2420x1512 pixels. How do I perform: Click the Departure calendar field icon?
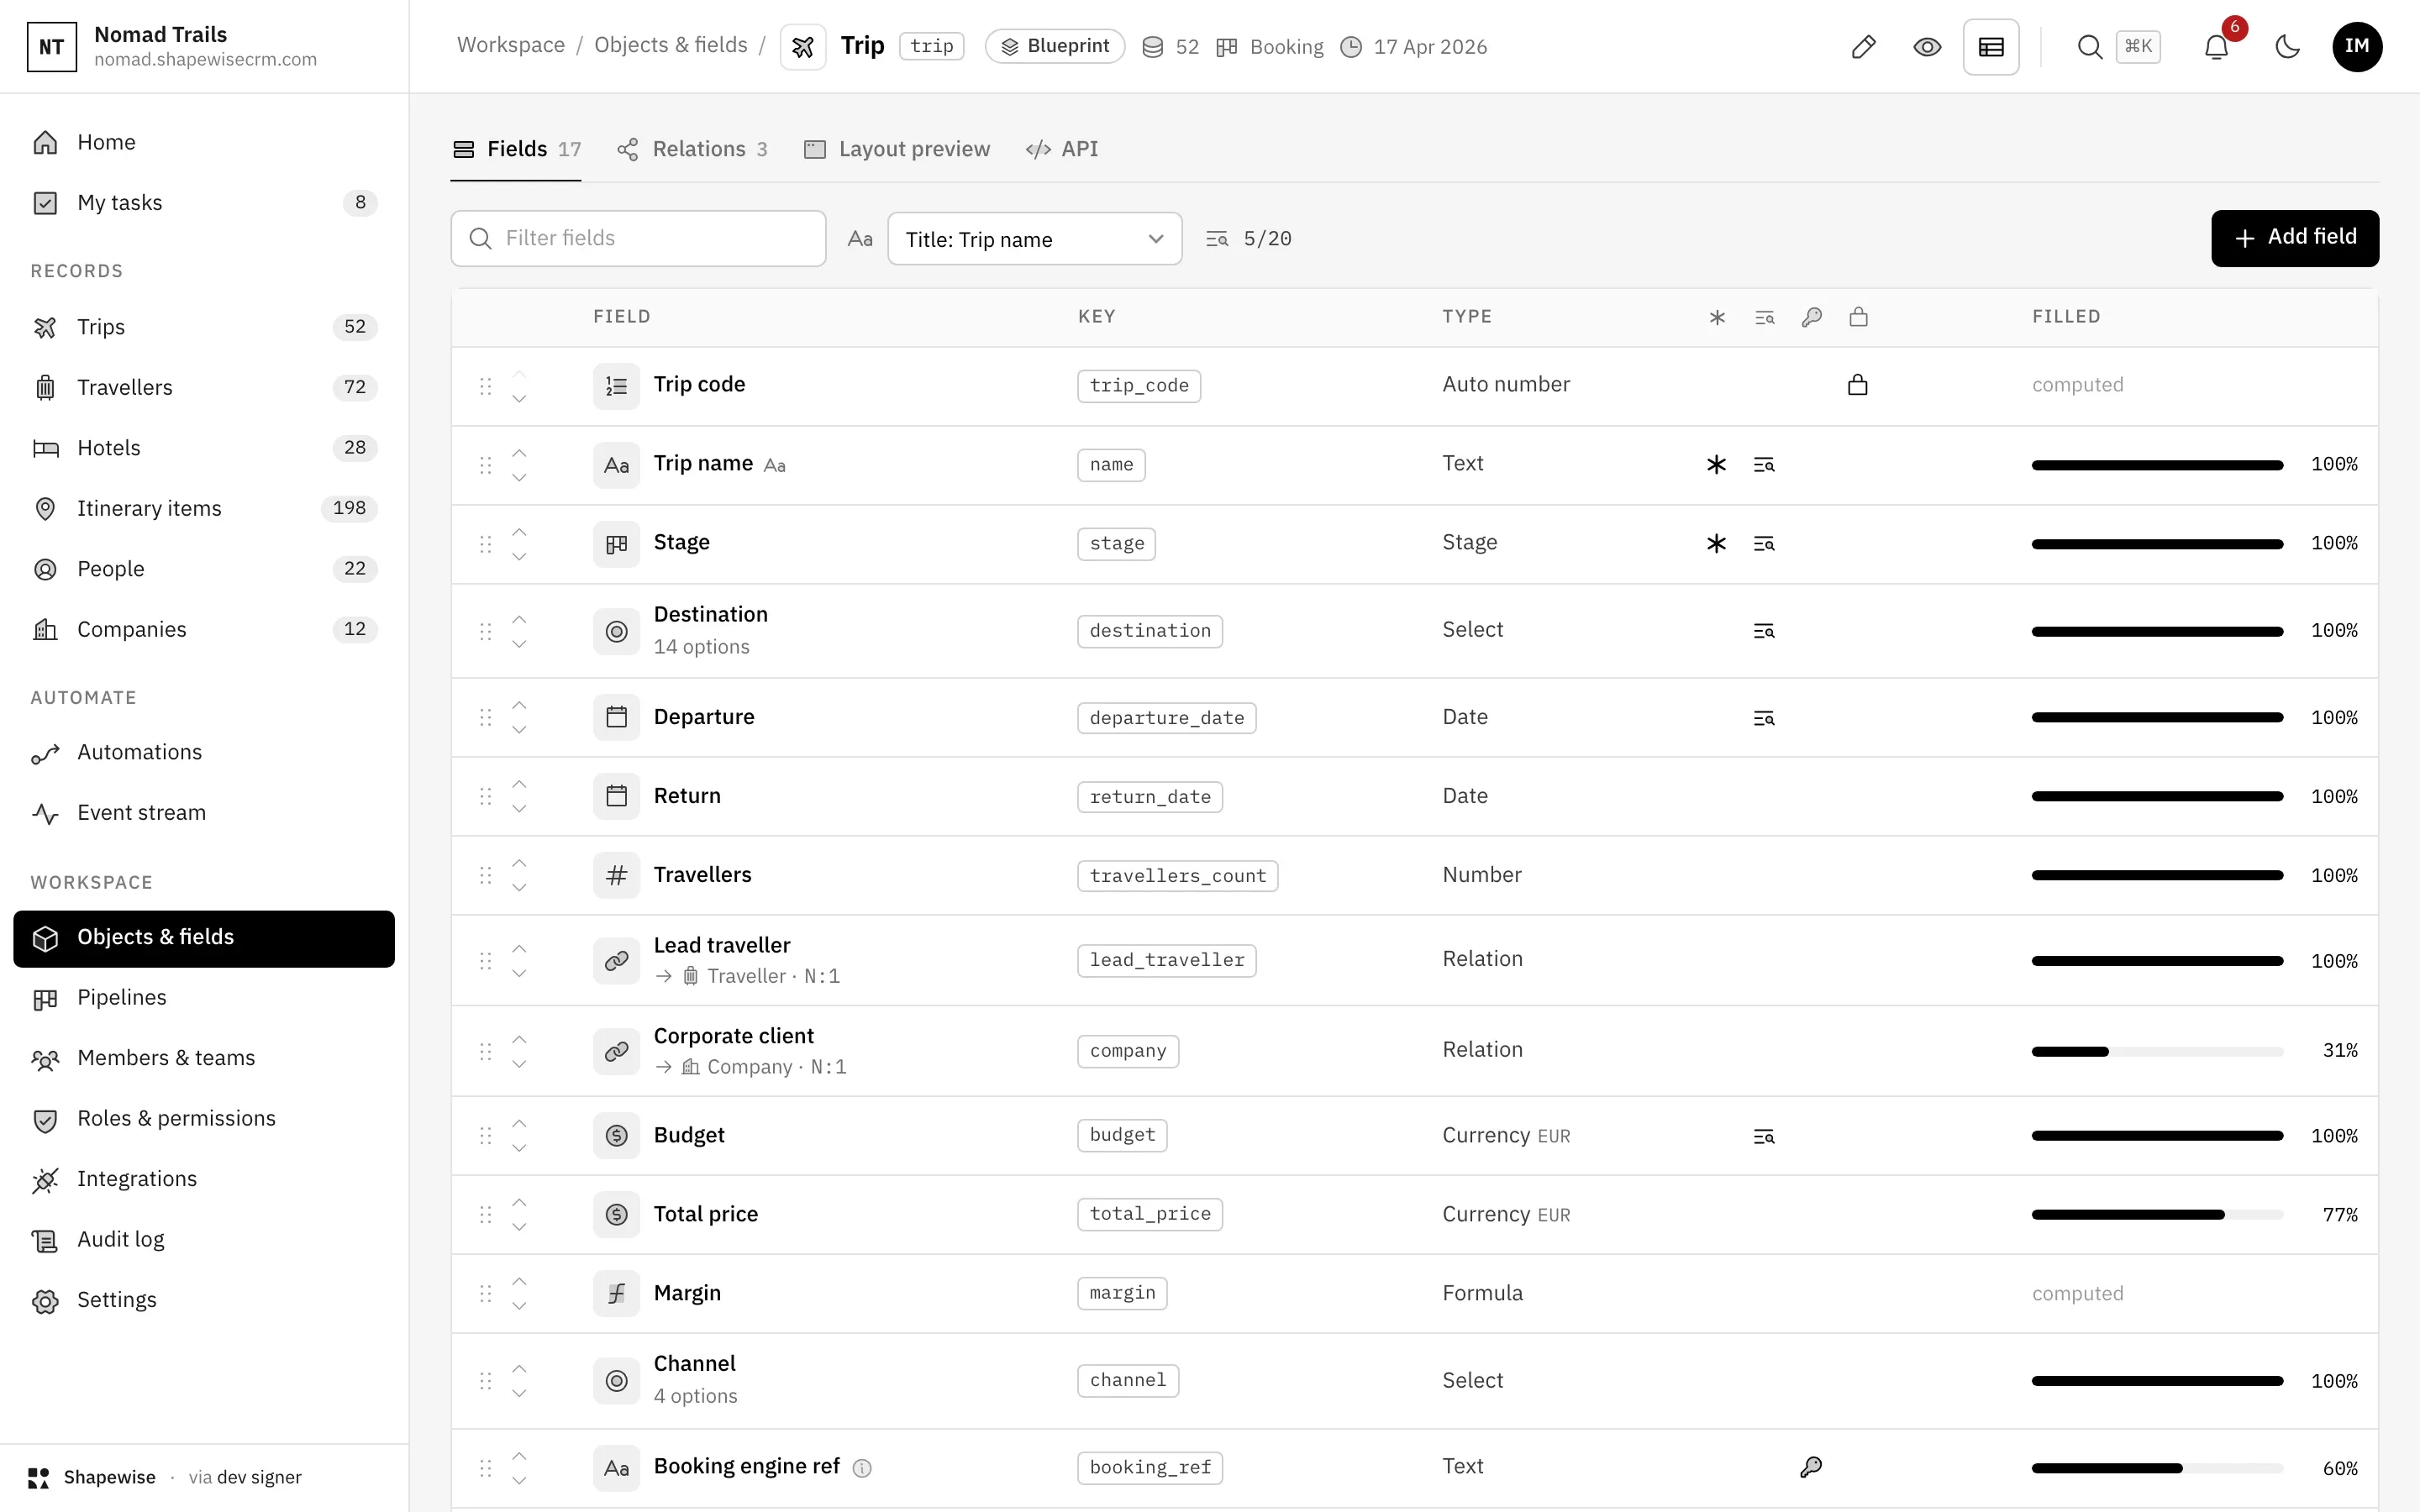pyautogui.click(x=616, y=718)
